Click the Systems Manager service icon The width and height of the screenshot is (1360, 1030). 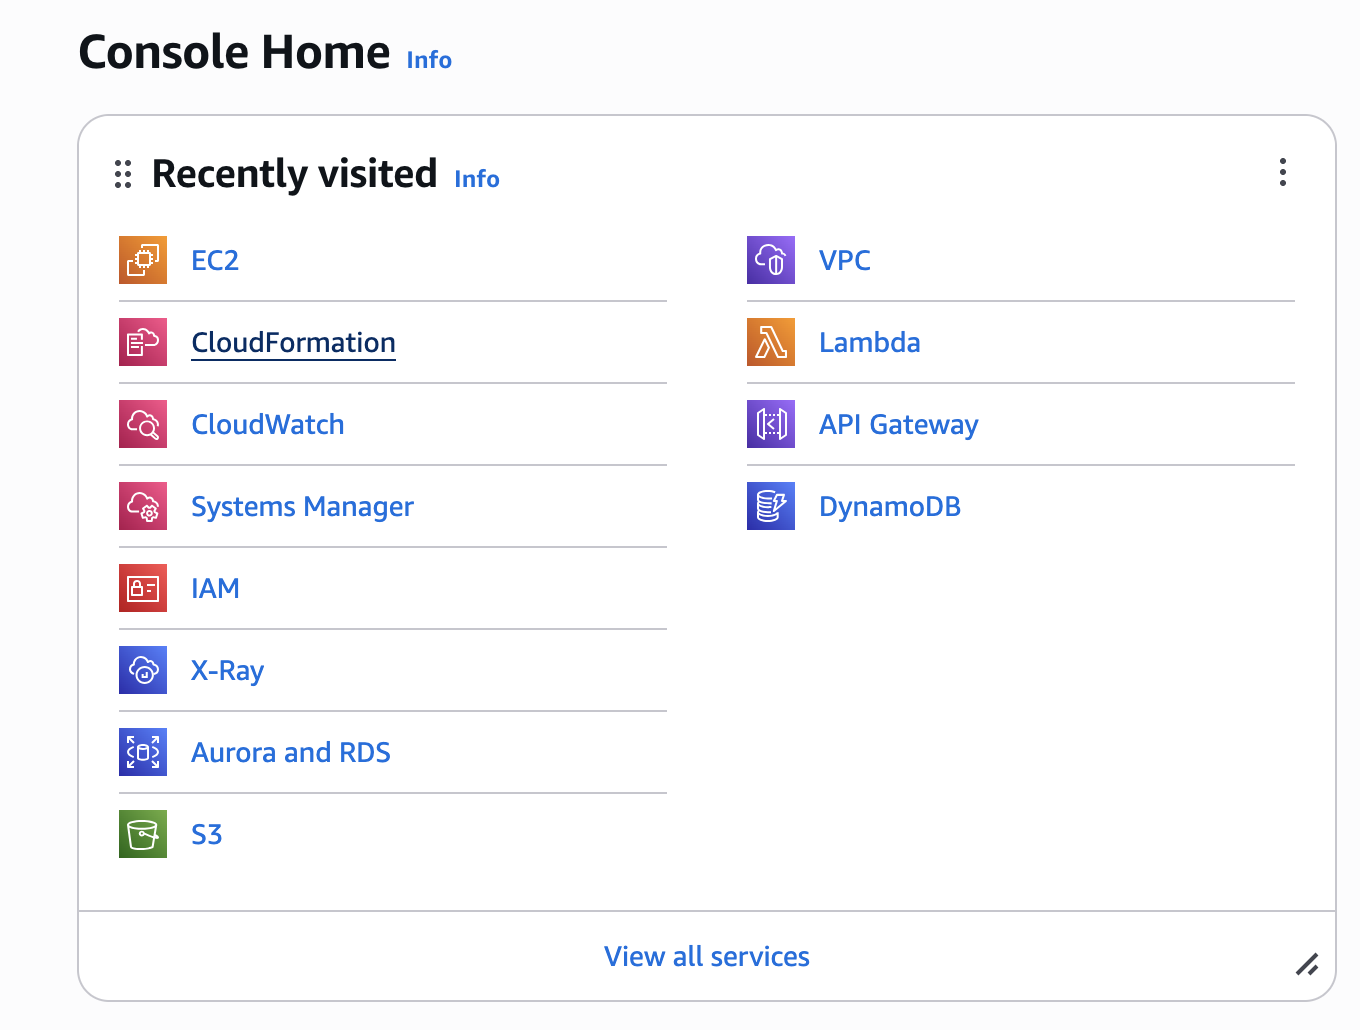[x=142, y=506]
